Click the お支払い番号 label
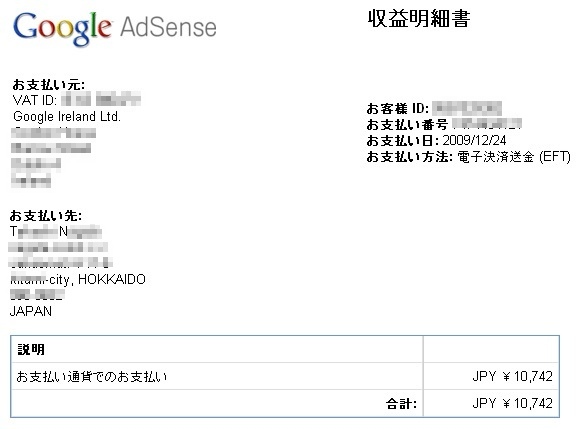The image size is (588, 429). point(407,124)
